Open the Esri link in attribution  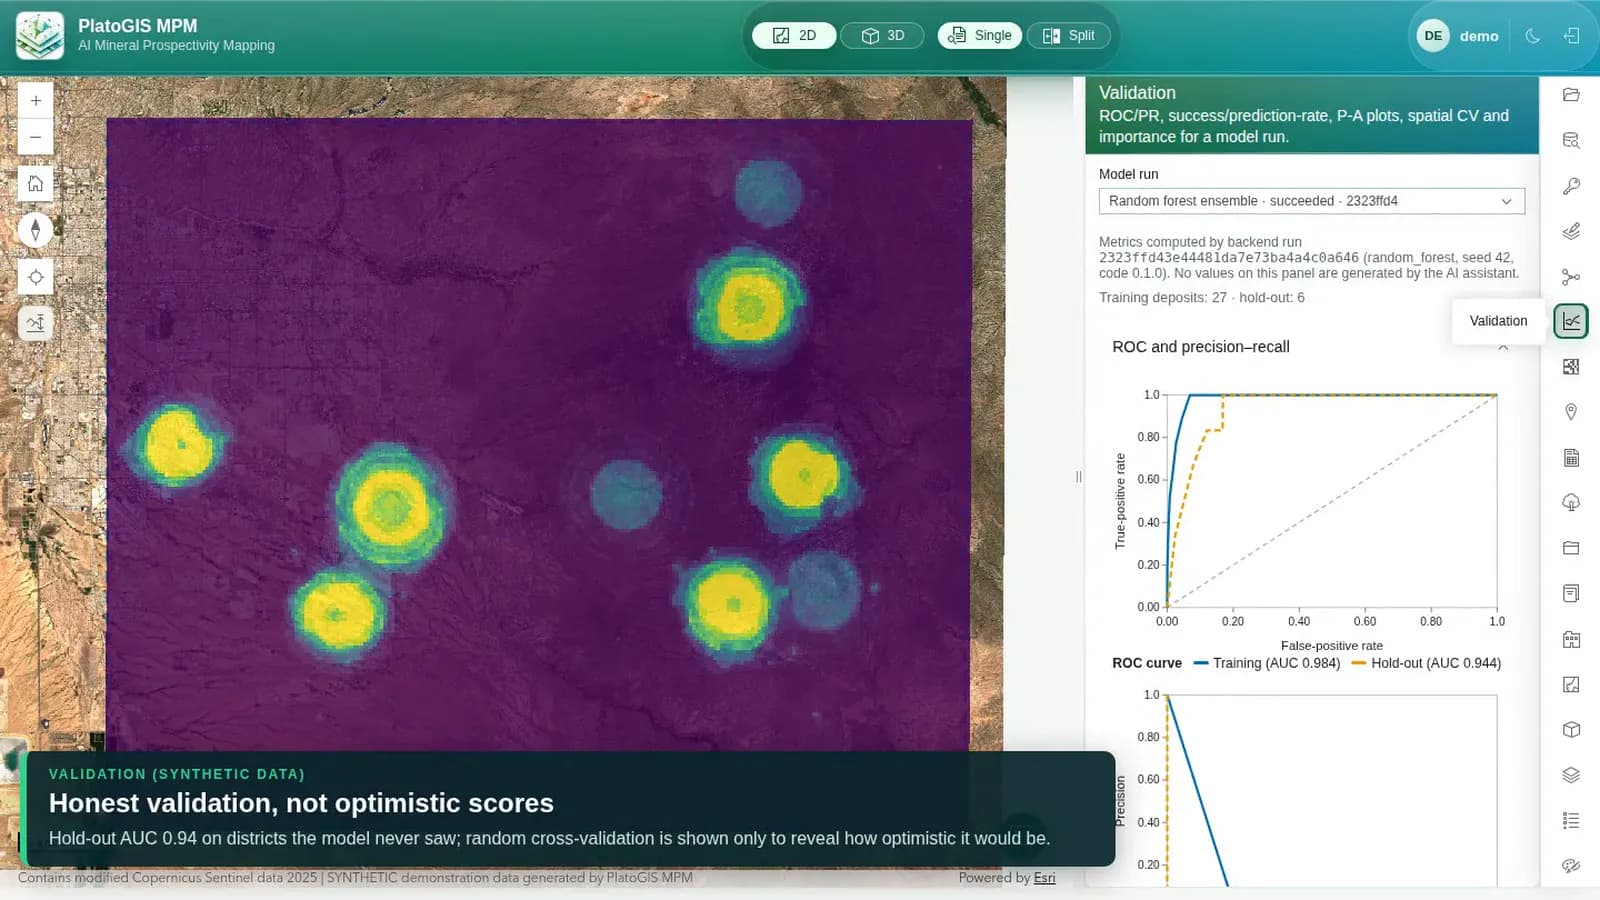[1044, 878]
